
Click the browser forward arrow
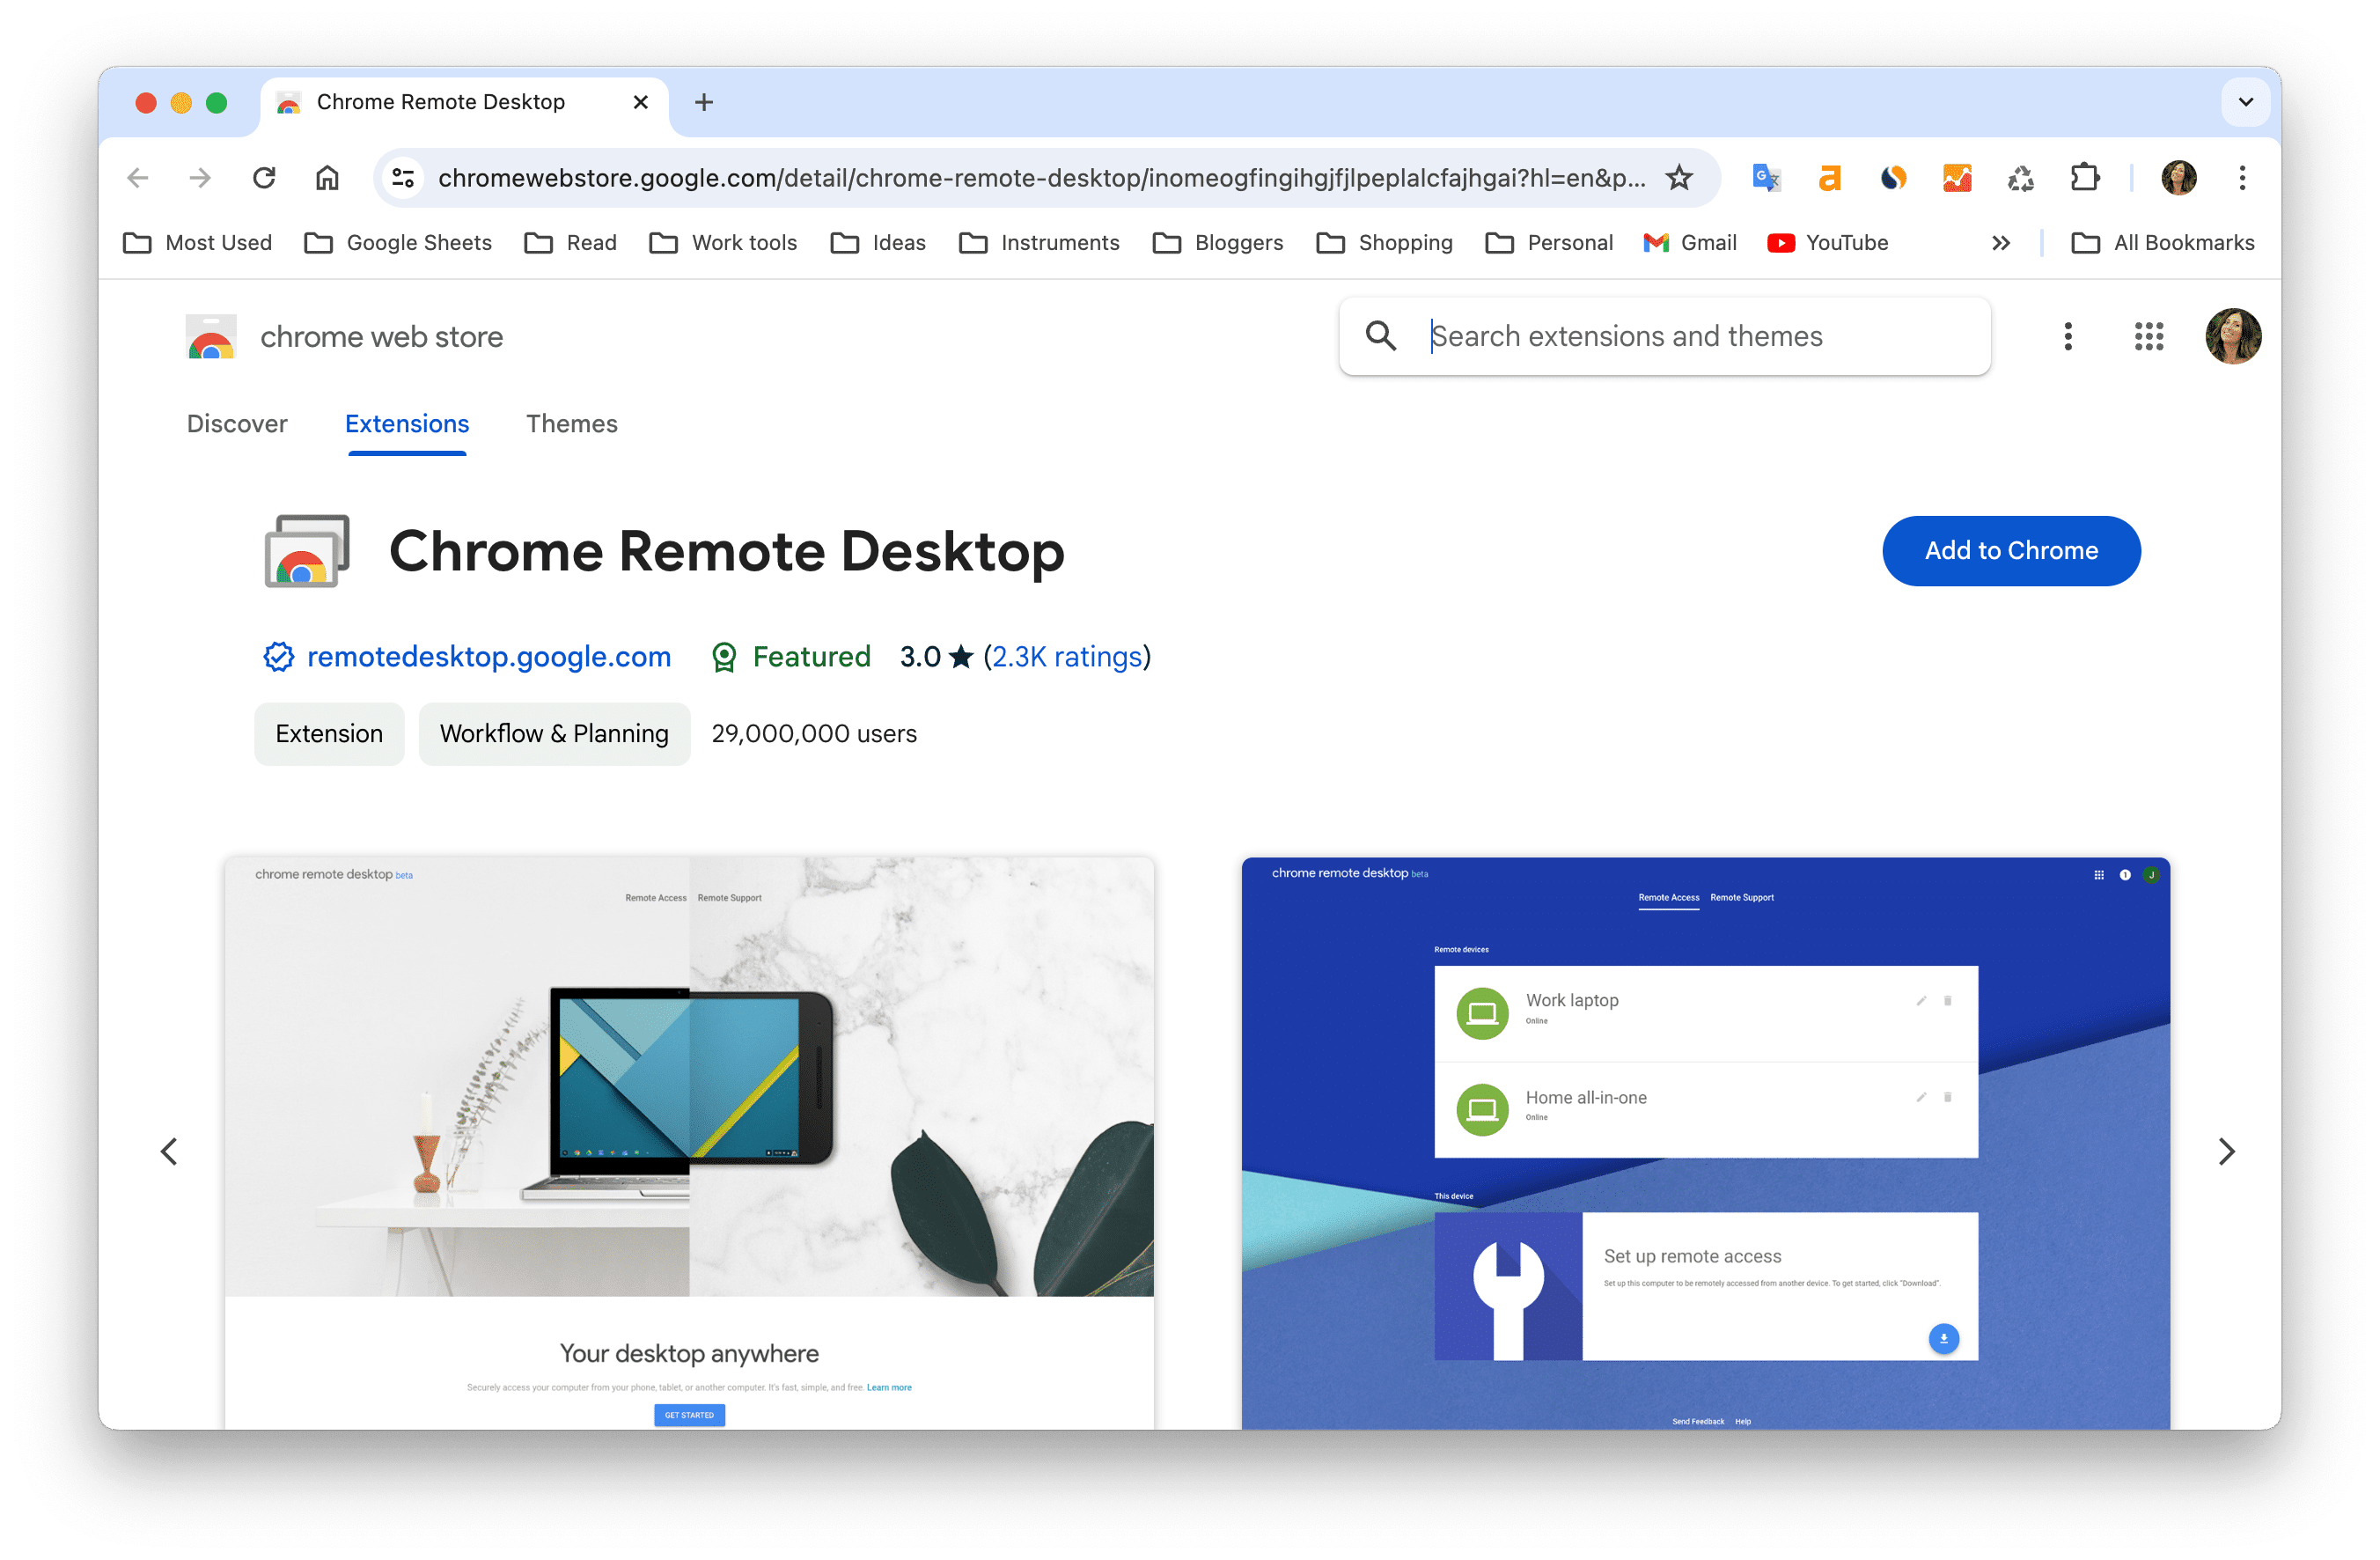200,178
